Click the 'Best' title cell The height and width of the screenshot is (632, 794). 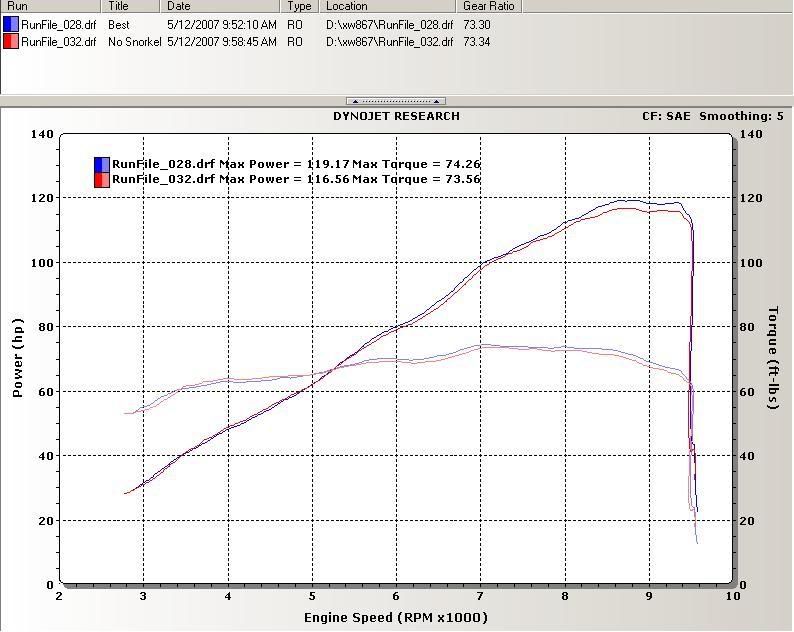[118, 25]
